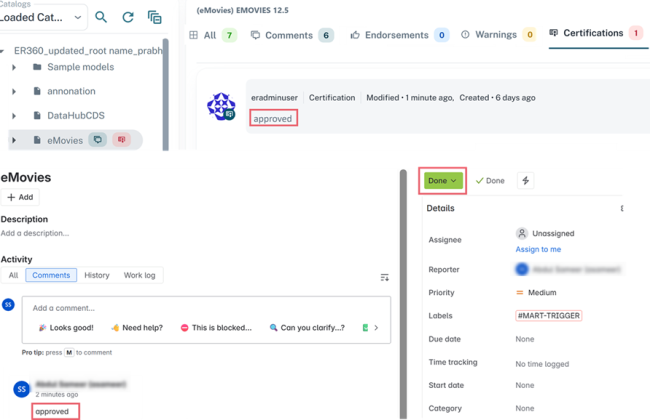Click the Due date None value
The image size is (650, 420).
pos(525,339)
